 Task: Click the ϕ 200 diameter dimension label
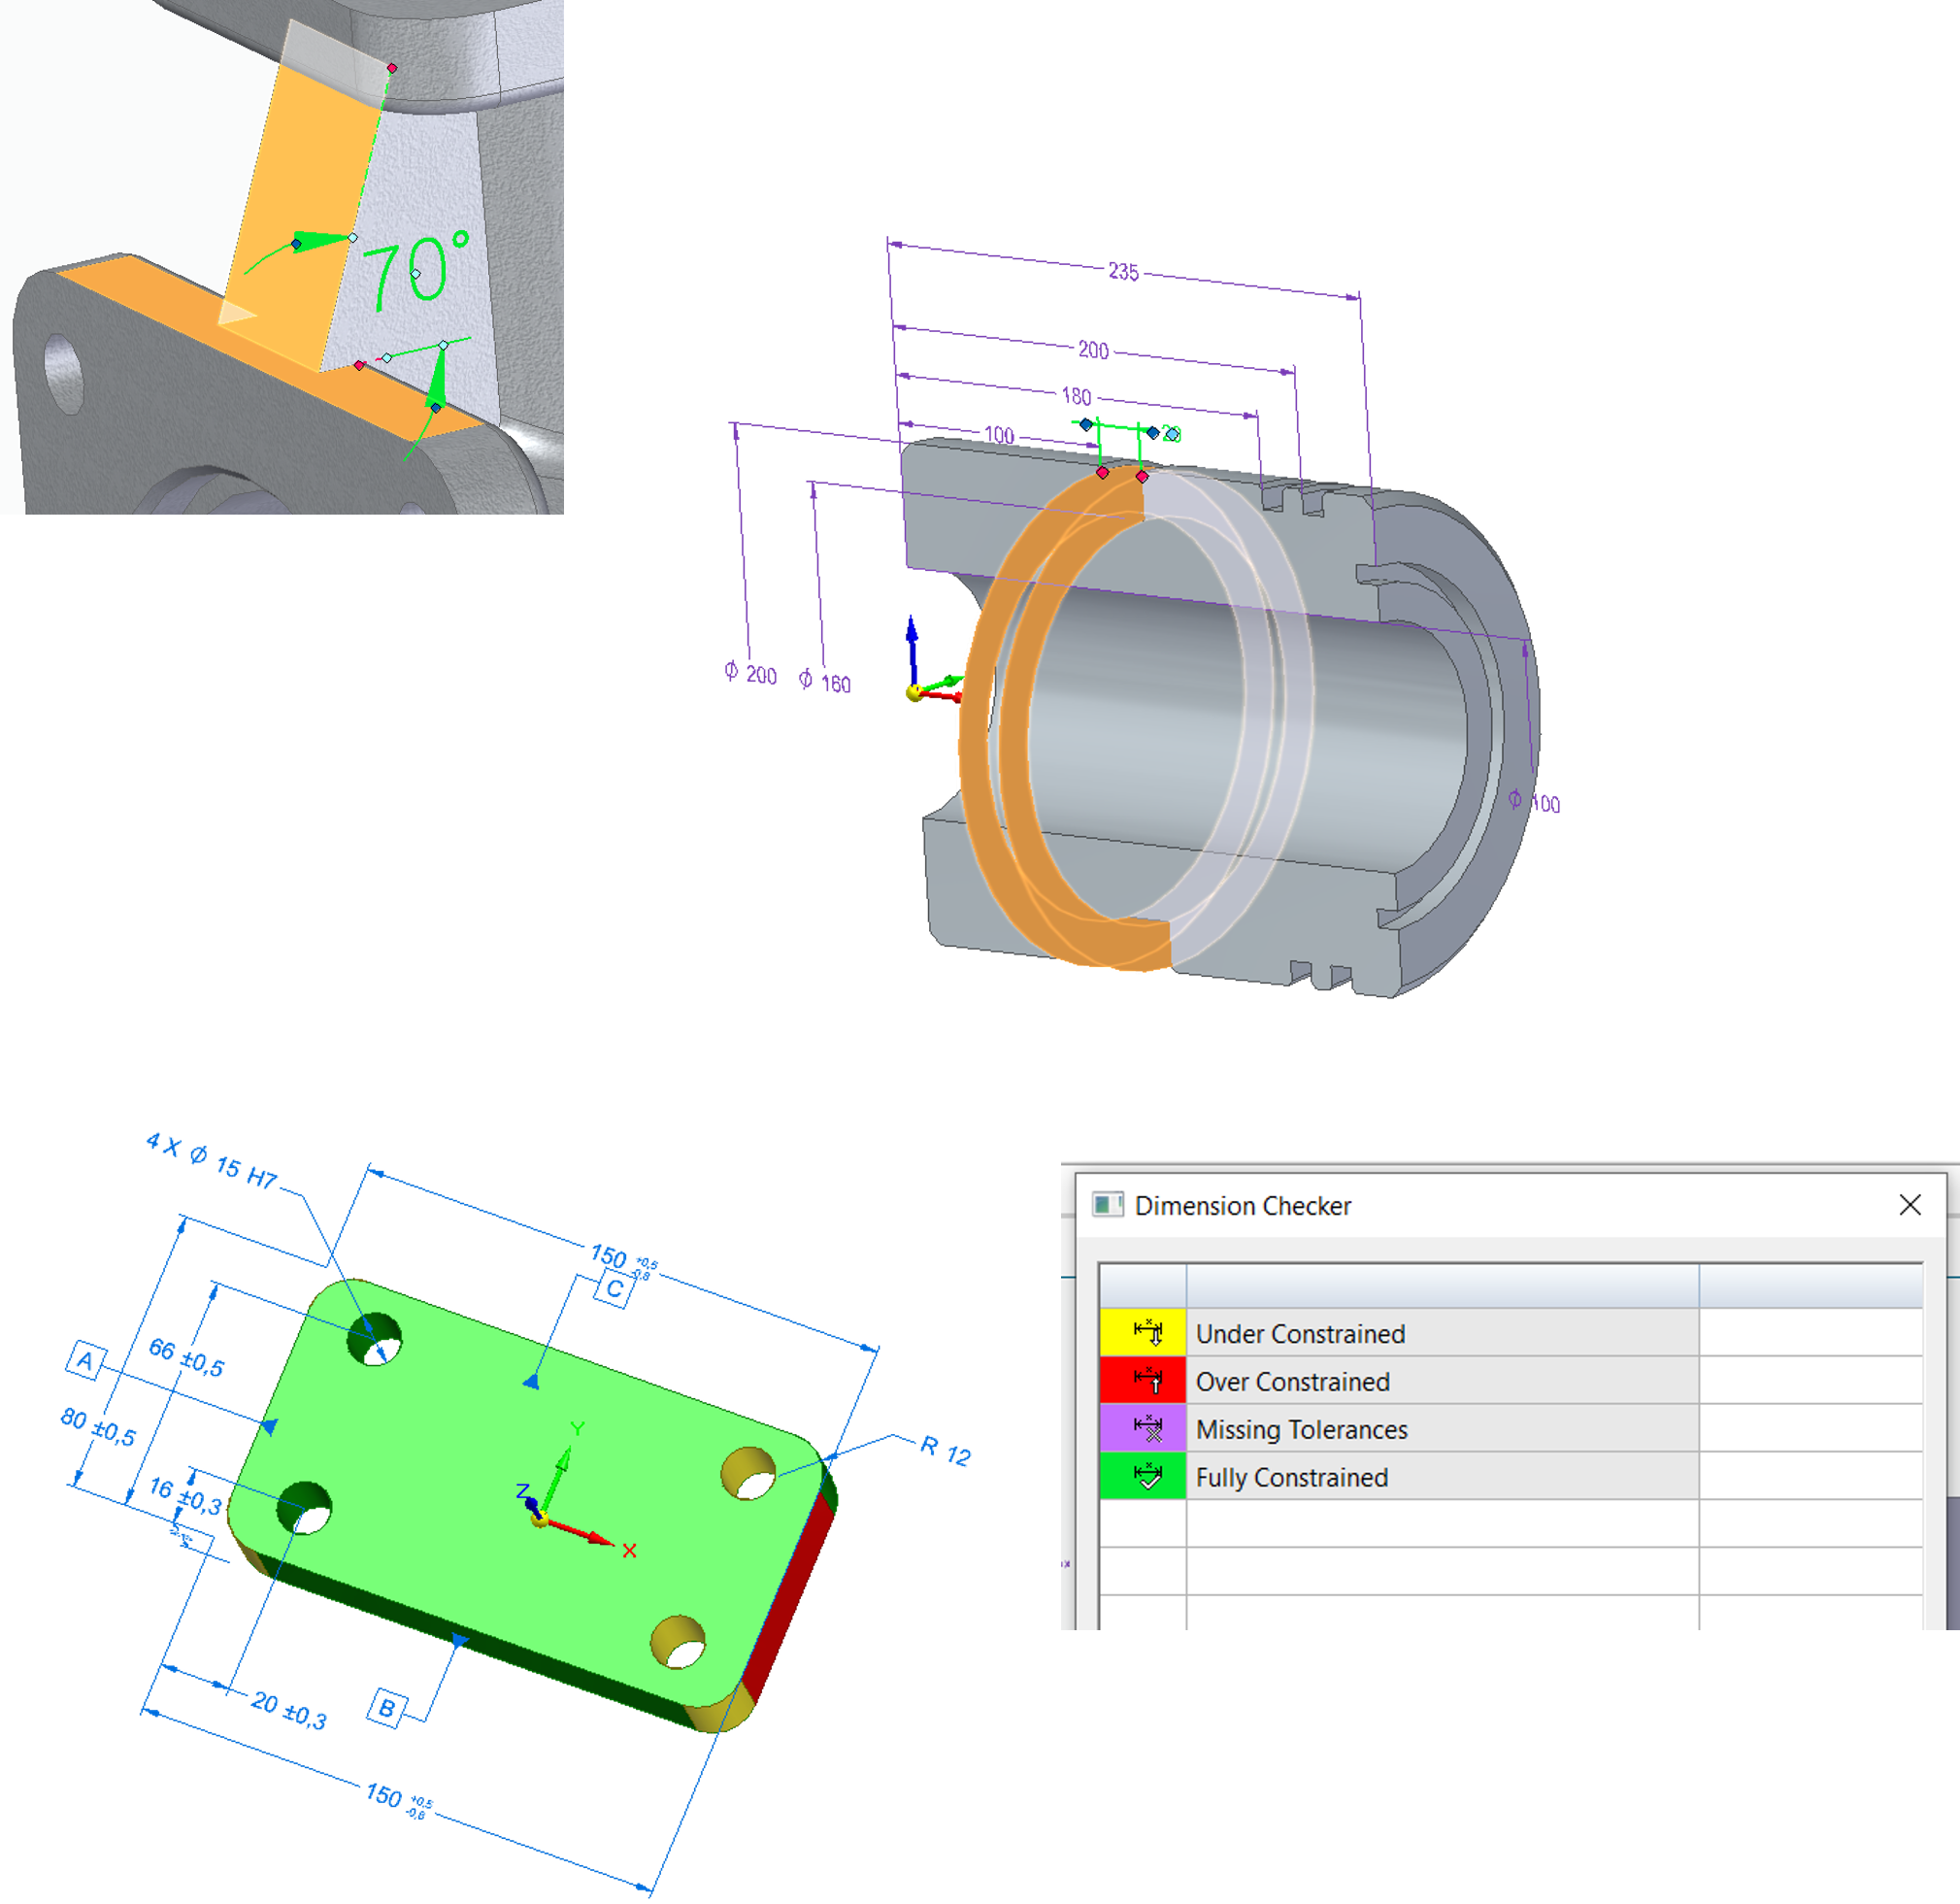click(751, 673)
